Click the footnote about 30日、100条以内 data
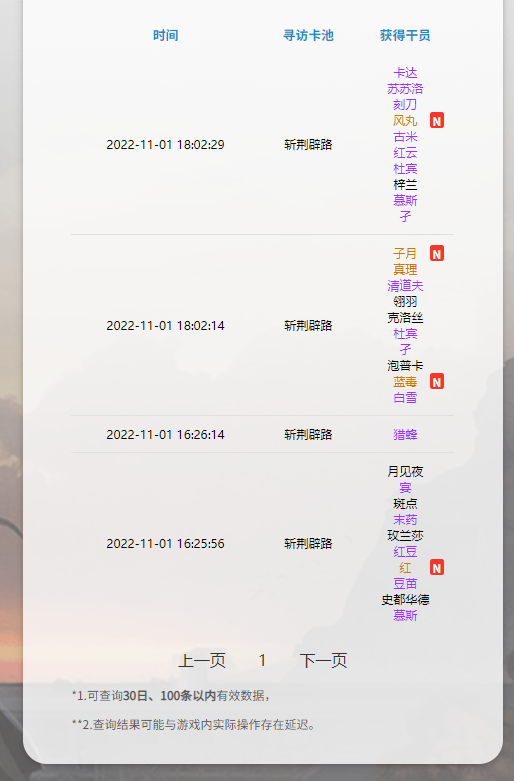The image size is (514, 781). 171,696
